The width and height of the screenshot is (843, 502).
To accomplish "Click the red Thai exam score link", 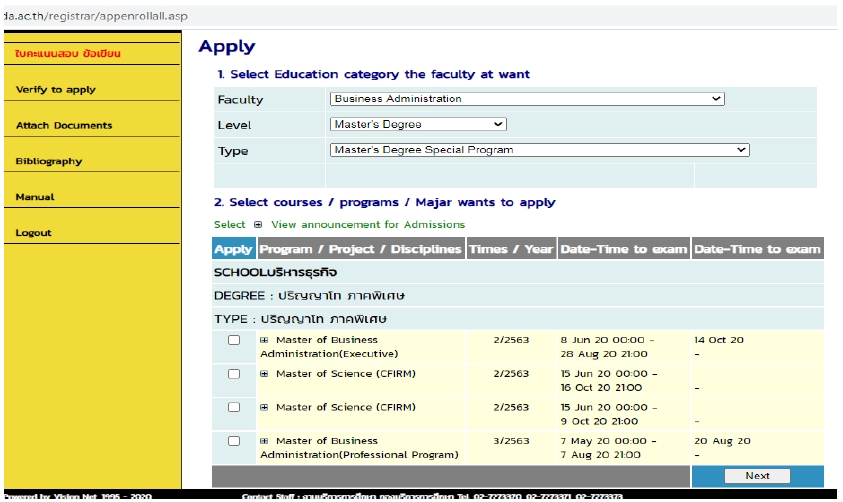I will (x=68, y=54).
